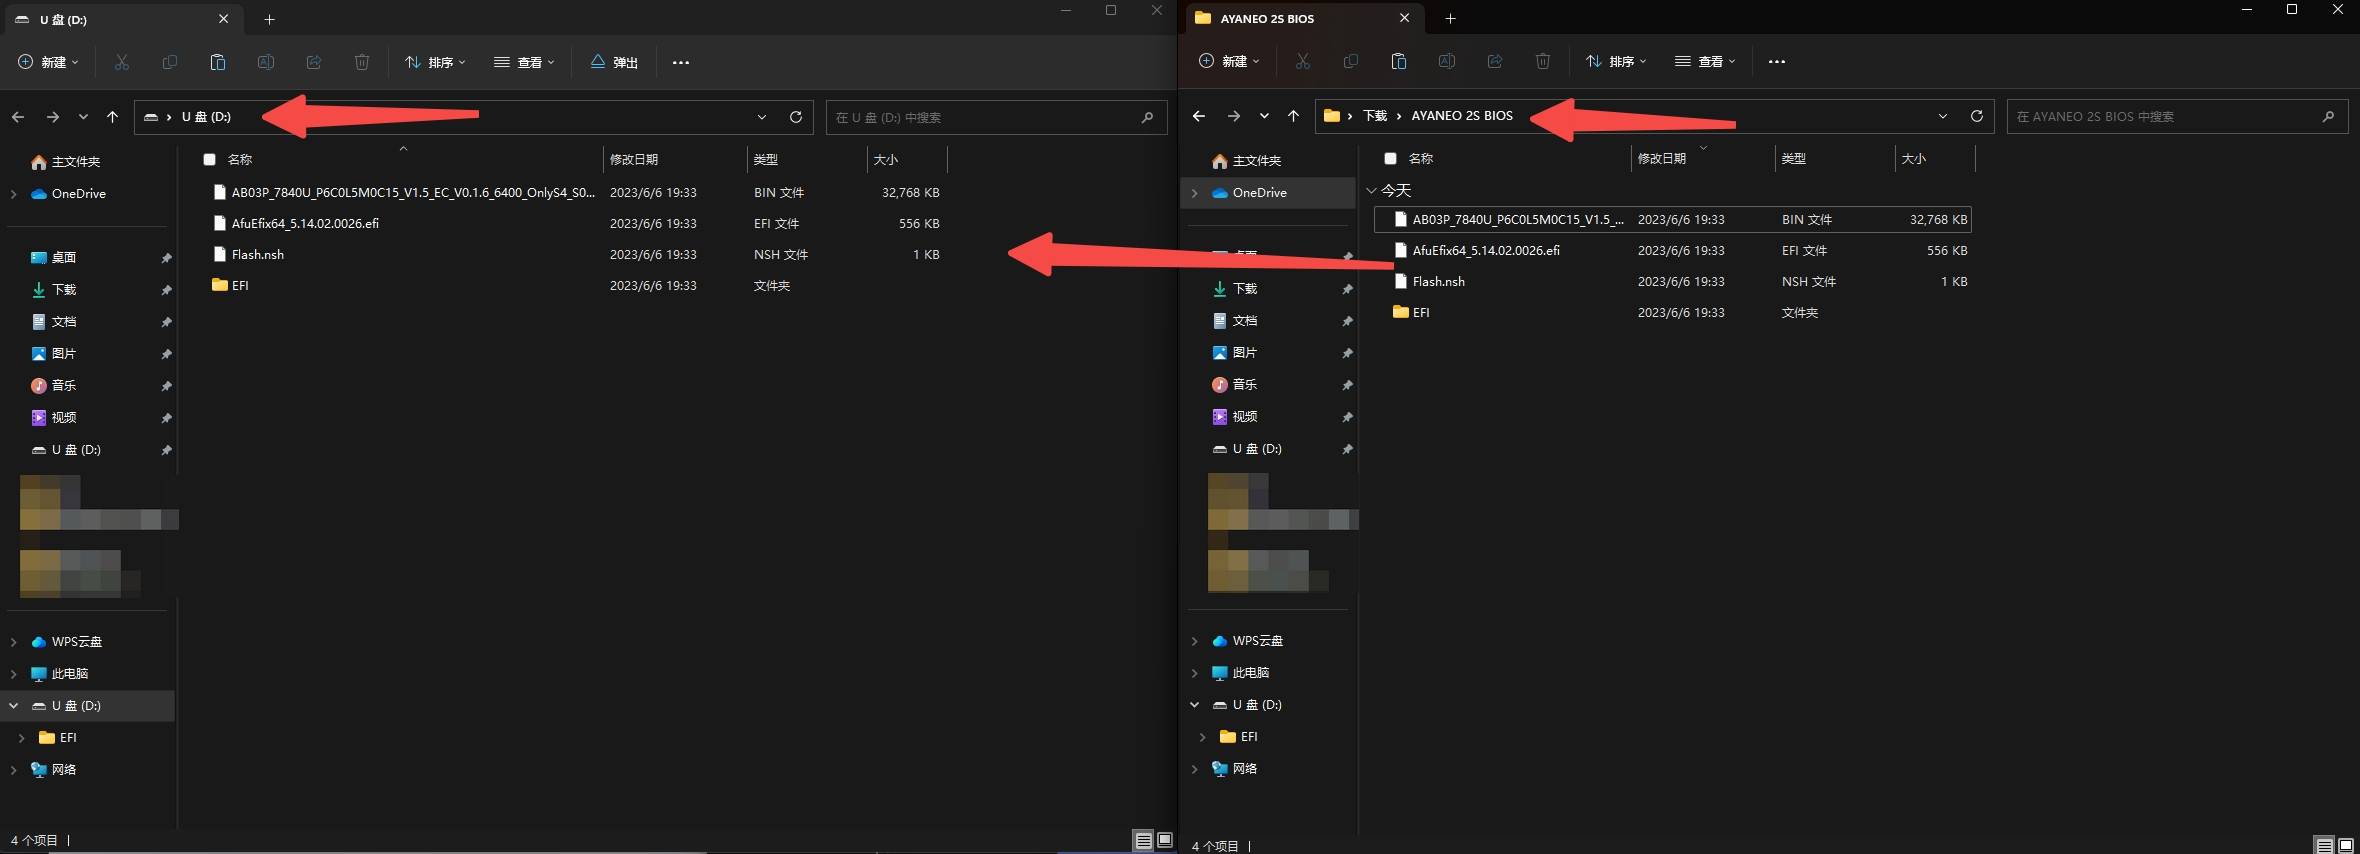
Task: Click the paste icon in AYANEO 2S BIOS window
Action: pyautogui.click(x=1399, y=61)
